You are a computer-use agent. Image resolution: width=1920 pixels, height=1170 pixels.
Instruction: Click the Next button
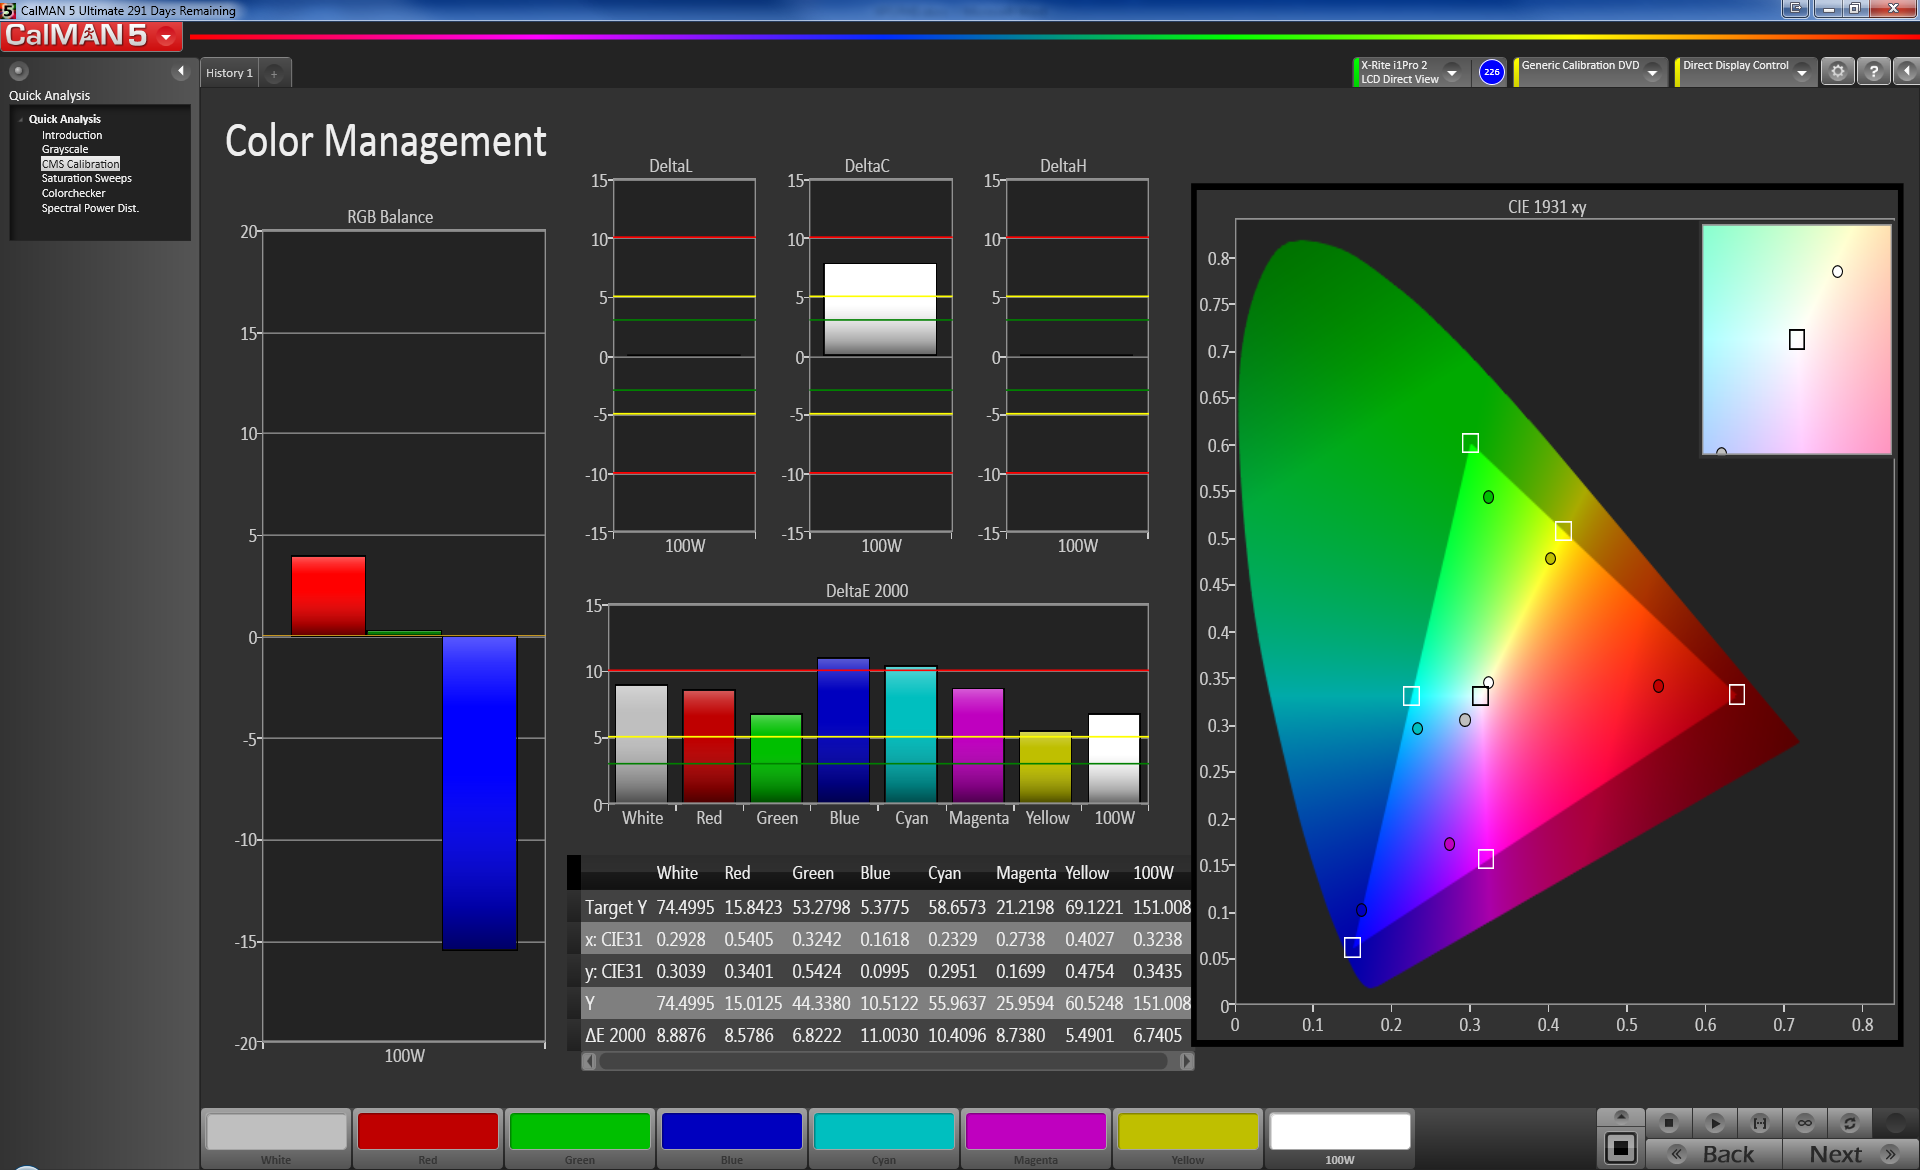tap(1850, 1154)
